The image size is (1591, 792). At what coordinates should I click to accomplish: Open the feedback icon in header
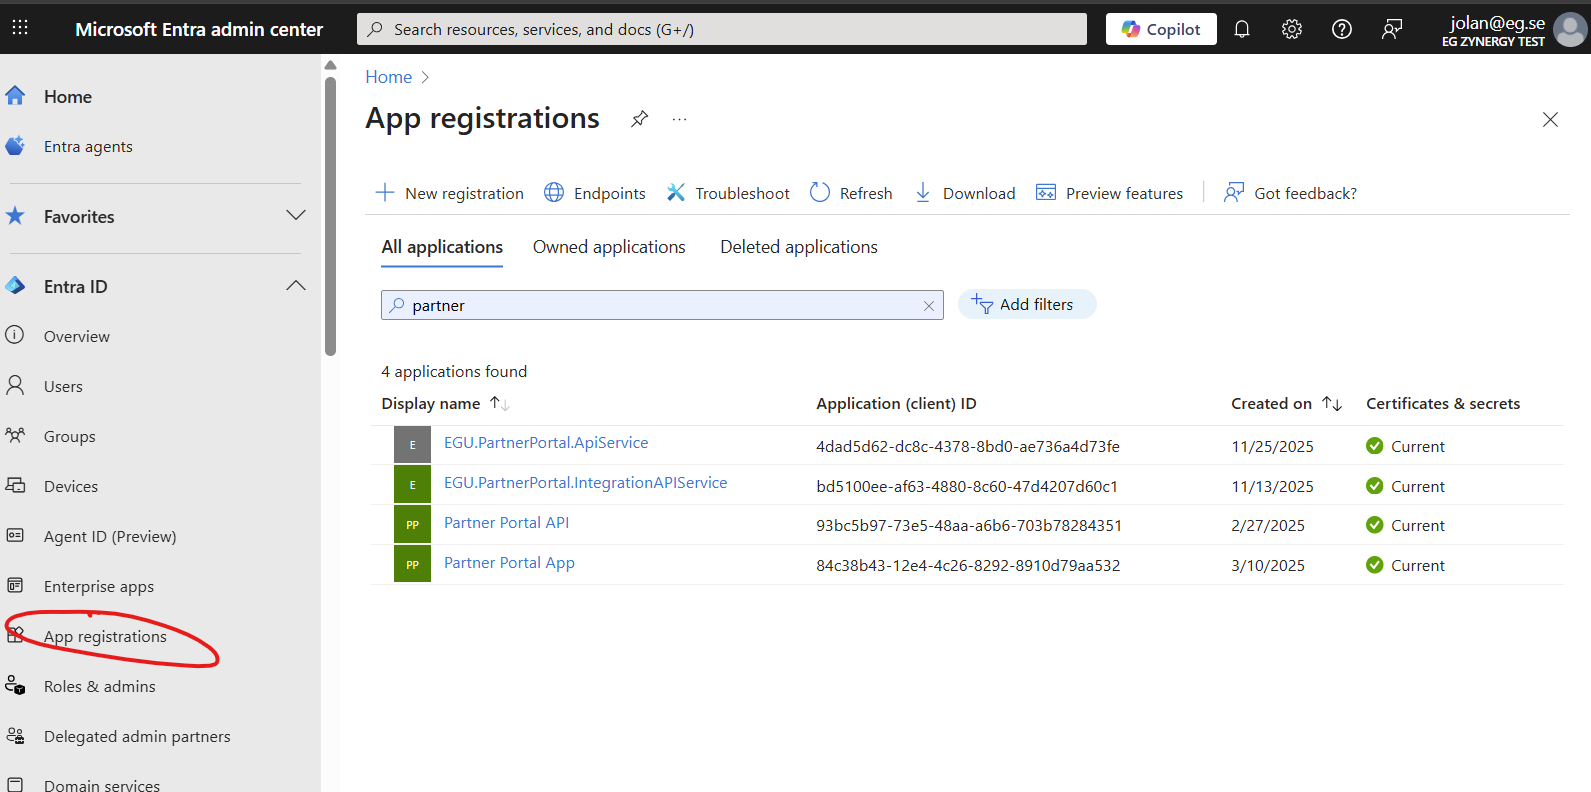(x=1392, y=29)
